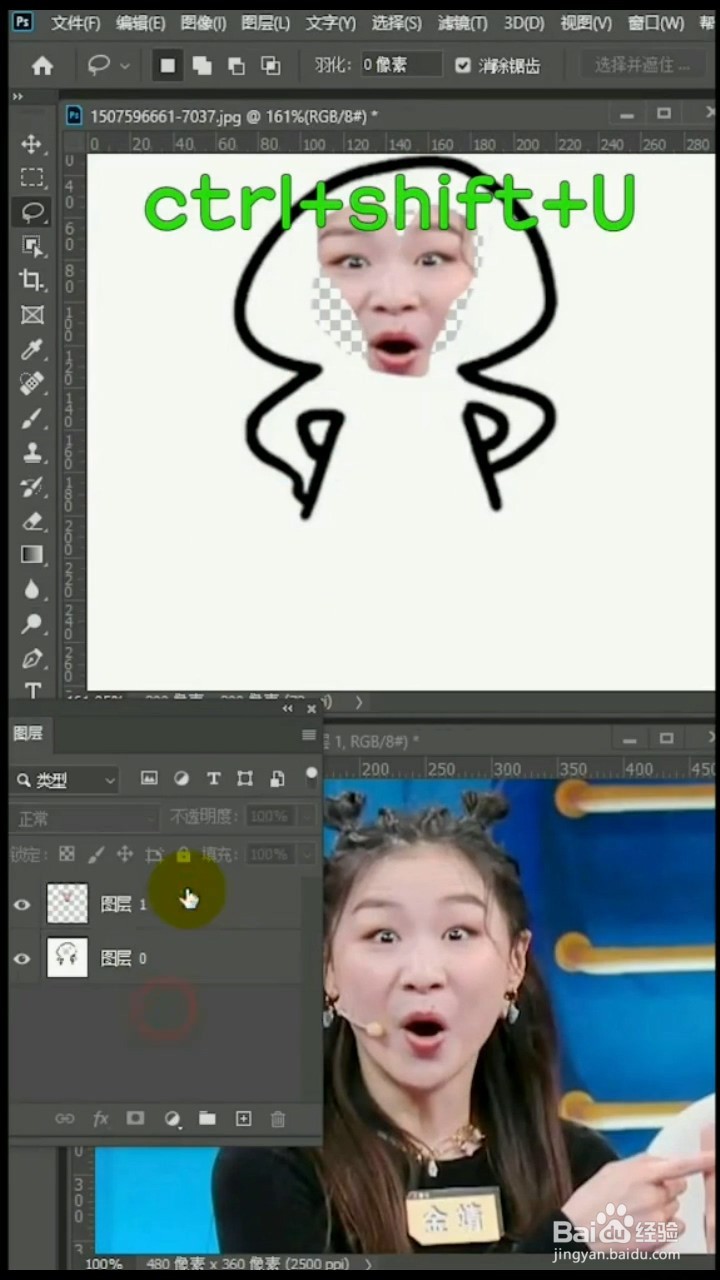The image size is (720, 1280).
Task: Select the 图层 1 layer thumbnail
Action: (67, 903)
